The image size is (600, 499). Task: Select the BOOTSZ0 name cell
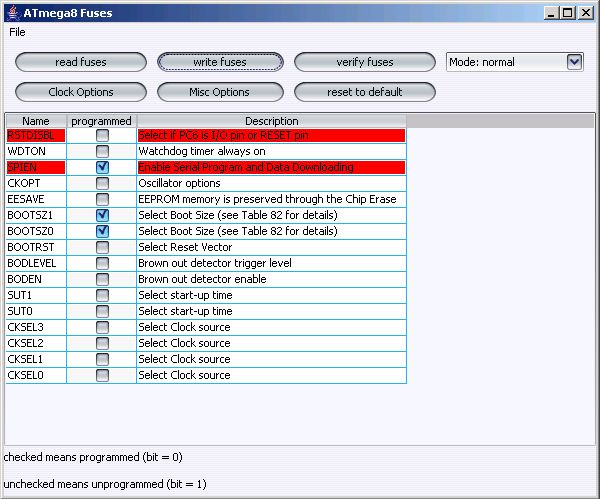36,231
